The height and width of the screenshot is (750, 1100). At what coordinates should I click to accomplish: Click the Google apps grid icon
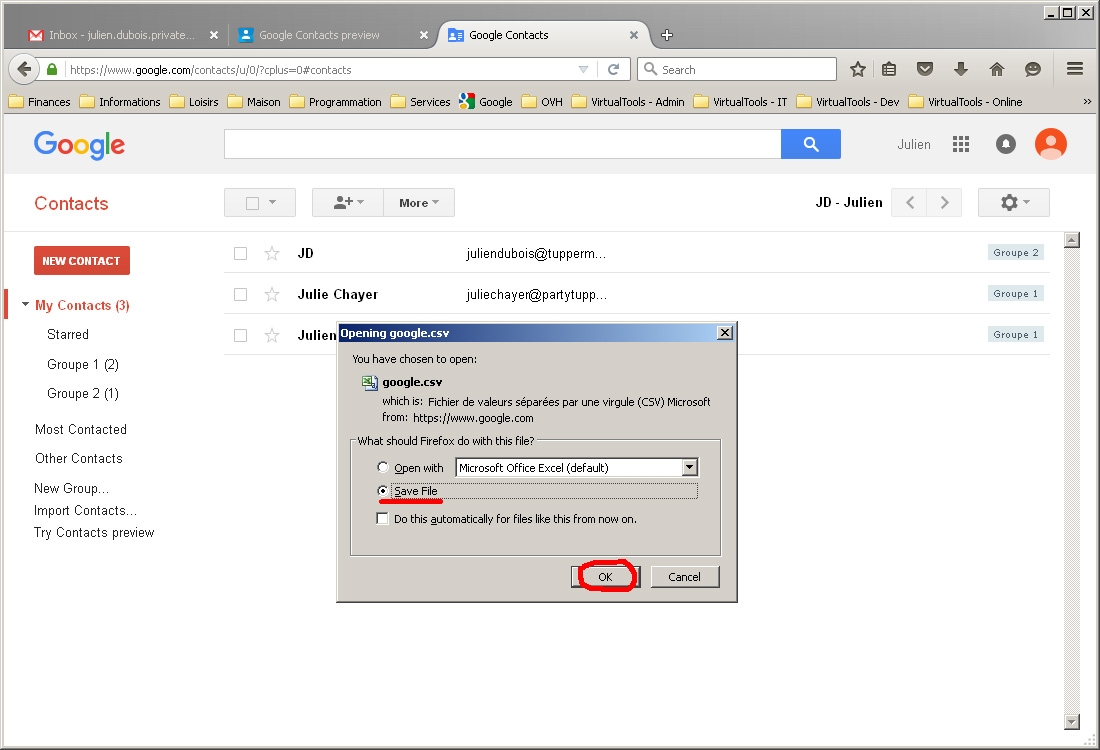click(x=961, y=144)
